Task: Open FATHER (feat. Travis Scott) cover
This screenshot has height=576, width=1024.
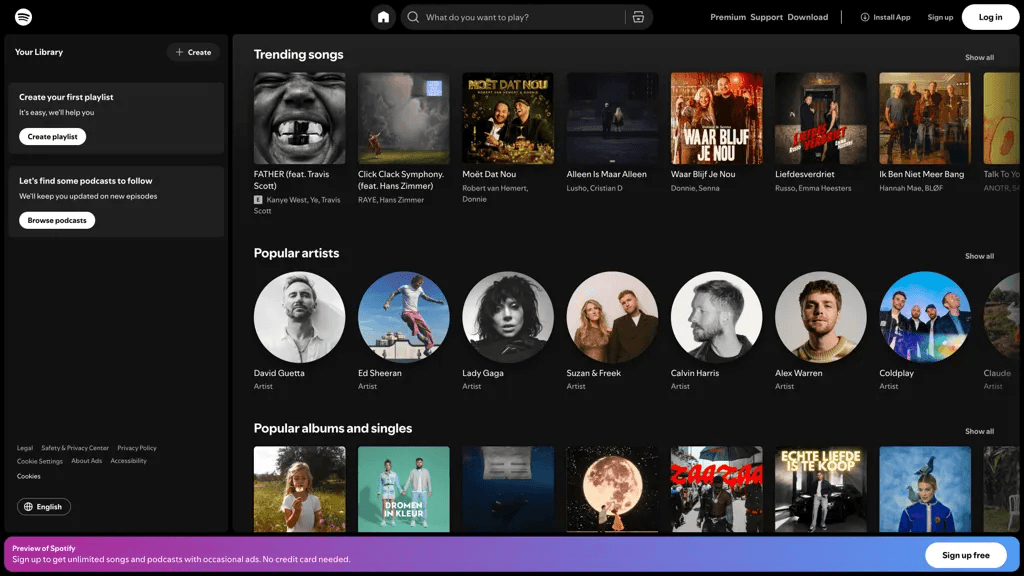Action: pos(300,118)
